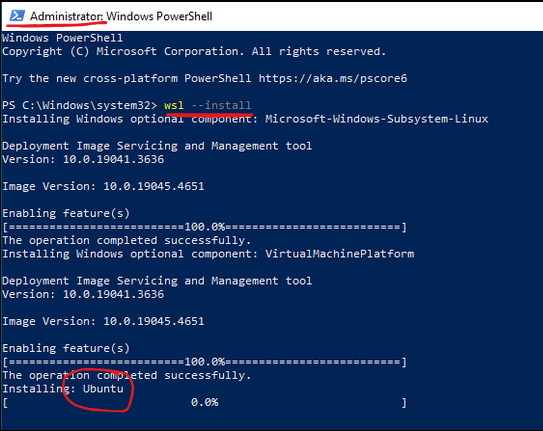Click the first Version: 10.0.19041.3636 line

pyautogui.click(x=83, y=160)
